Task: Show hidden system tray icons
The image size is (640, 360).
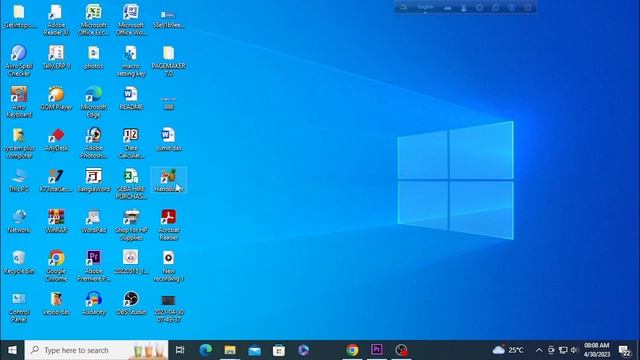Action: pyautogui.click(x=539, y=350)
